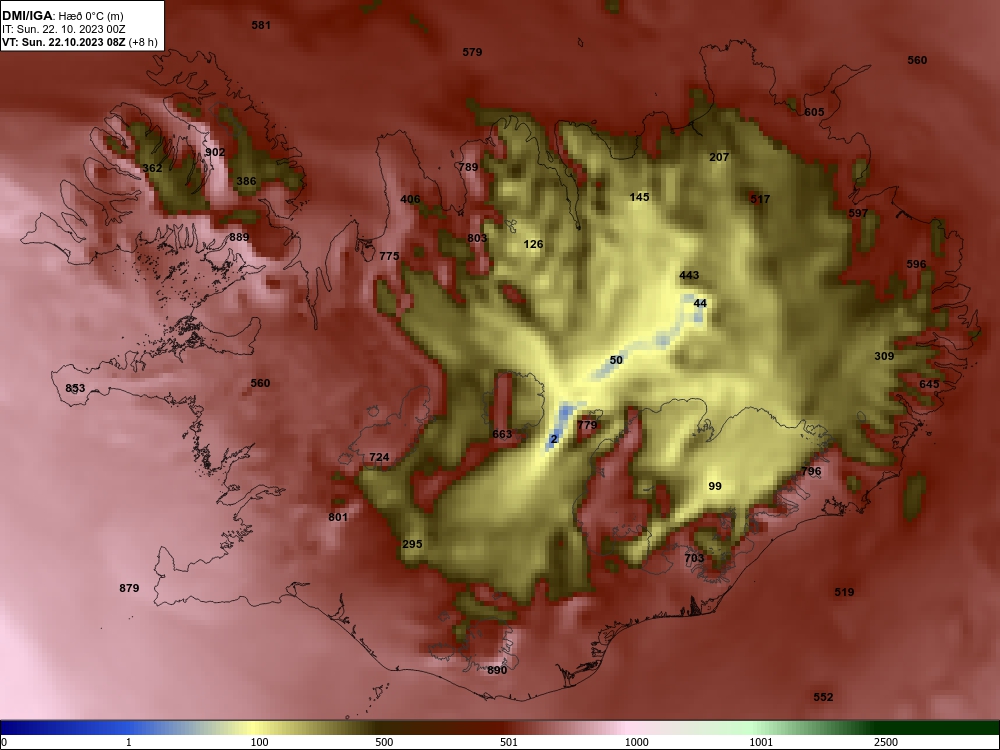Click the 581 value label
Image resolution: width=1000 pixels, height=750 pixels.
click(x=261, y=26)
